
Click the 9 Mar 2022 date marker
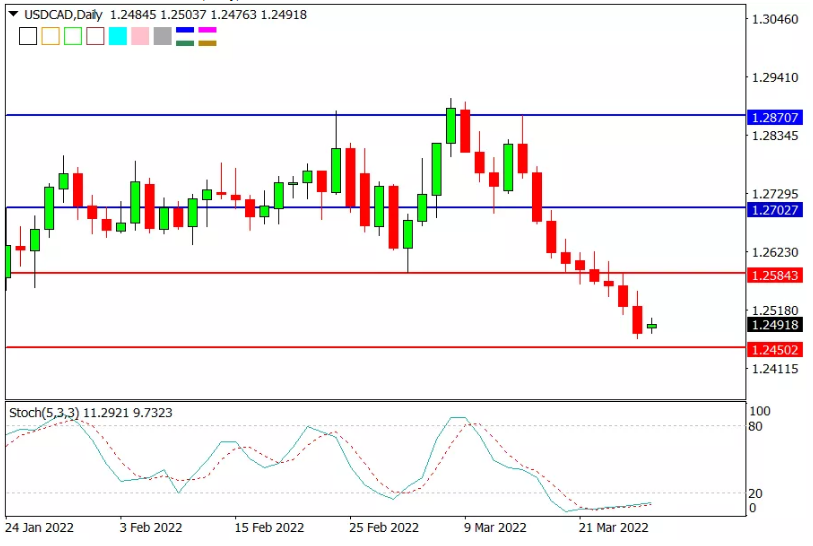click(495, 528)
